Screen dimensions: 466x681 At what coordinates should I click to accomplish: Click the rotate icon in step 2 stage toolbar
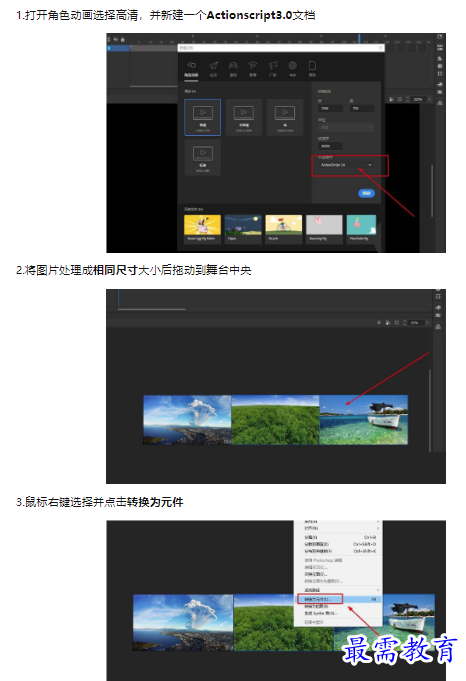click(x=388, y=323)
